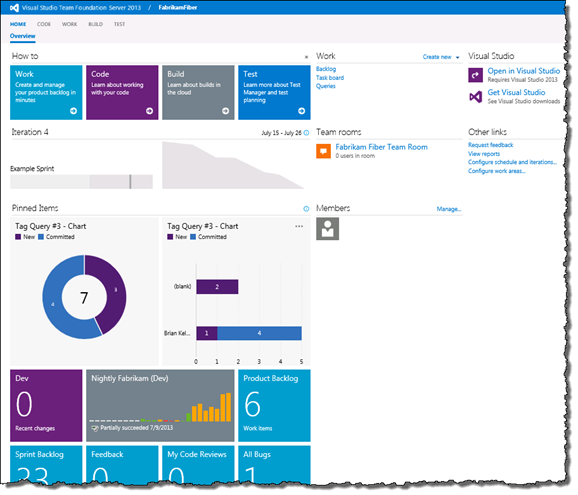Click the Open in Visual Studio icon

[x=476, y=75]
